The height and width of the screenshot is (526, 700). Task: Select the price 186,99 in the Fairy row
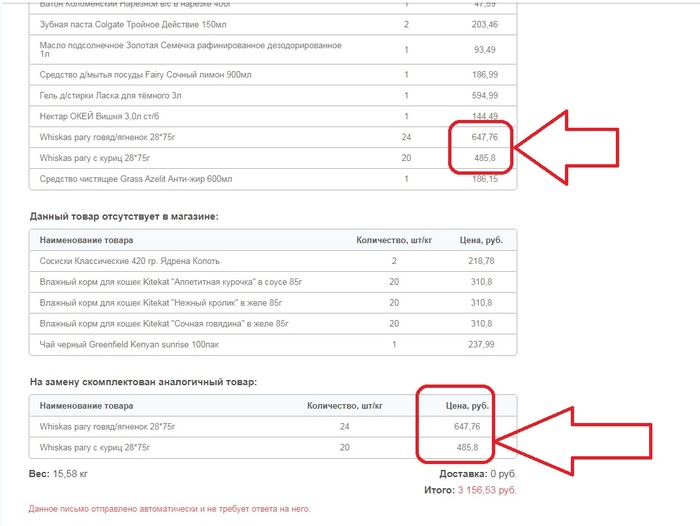[485, 75]
